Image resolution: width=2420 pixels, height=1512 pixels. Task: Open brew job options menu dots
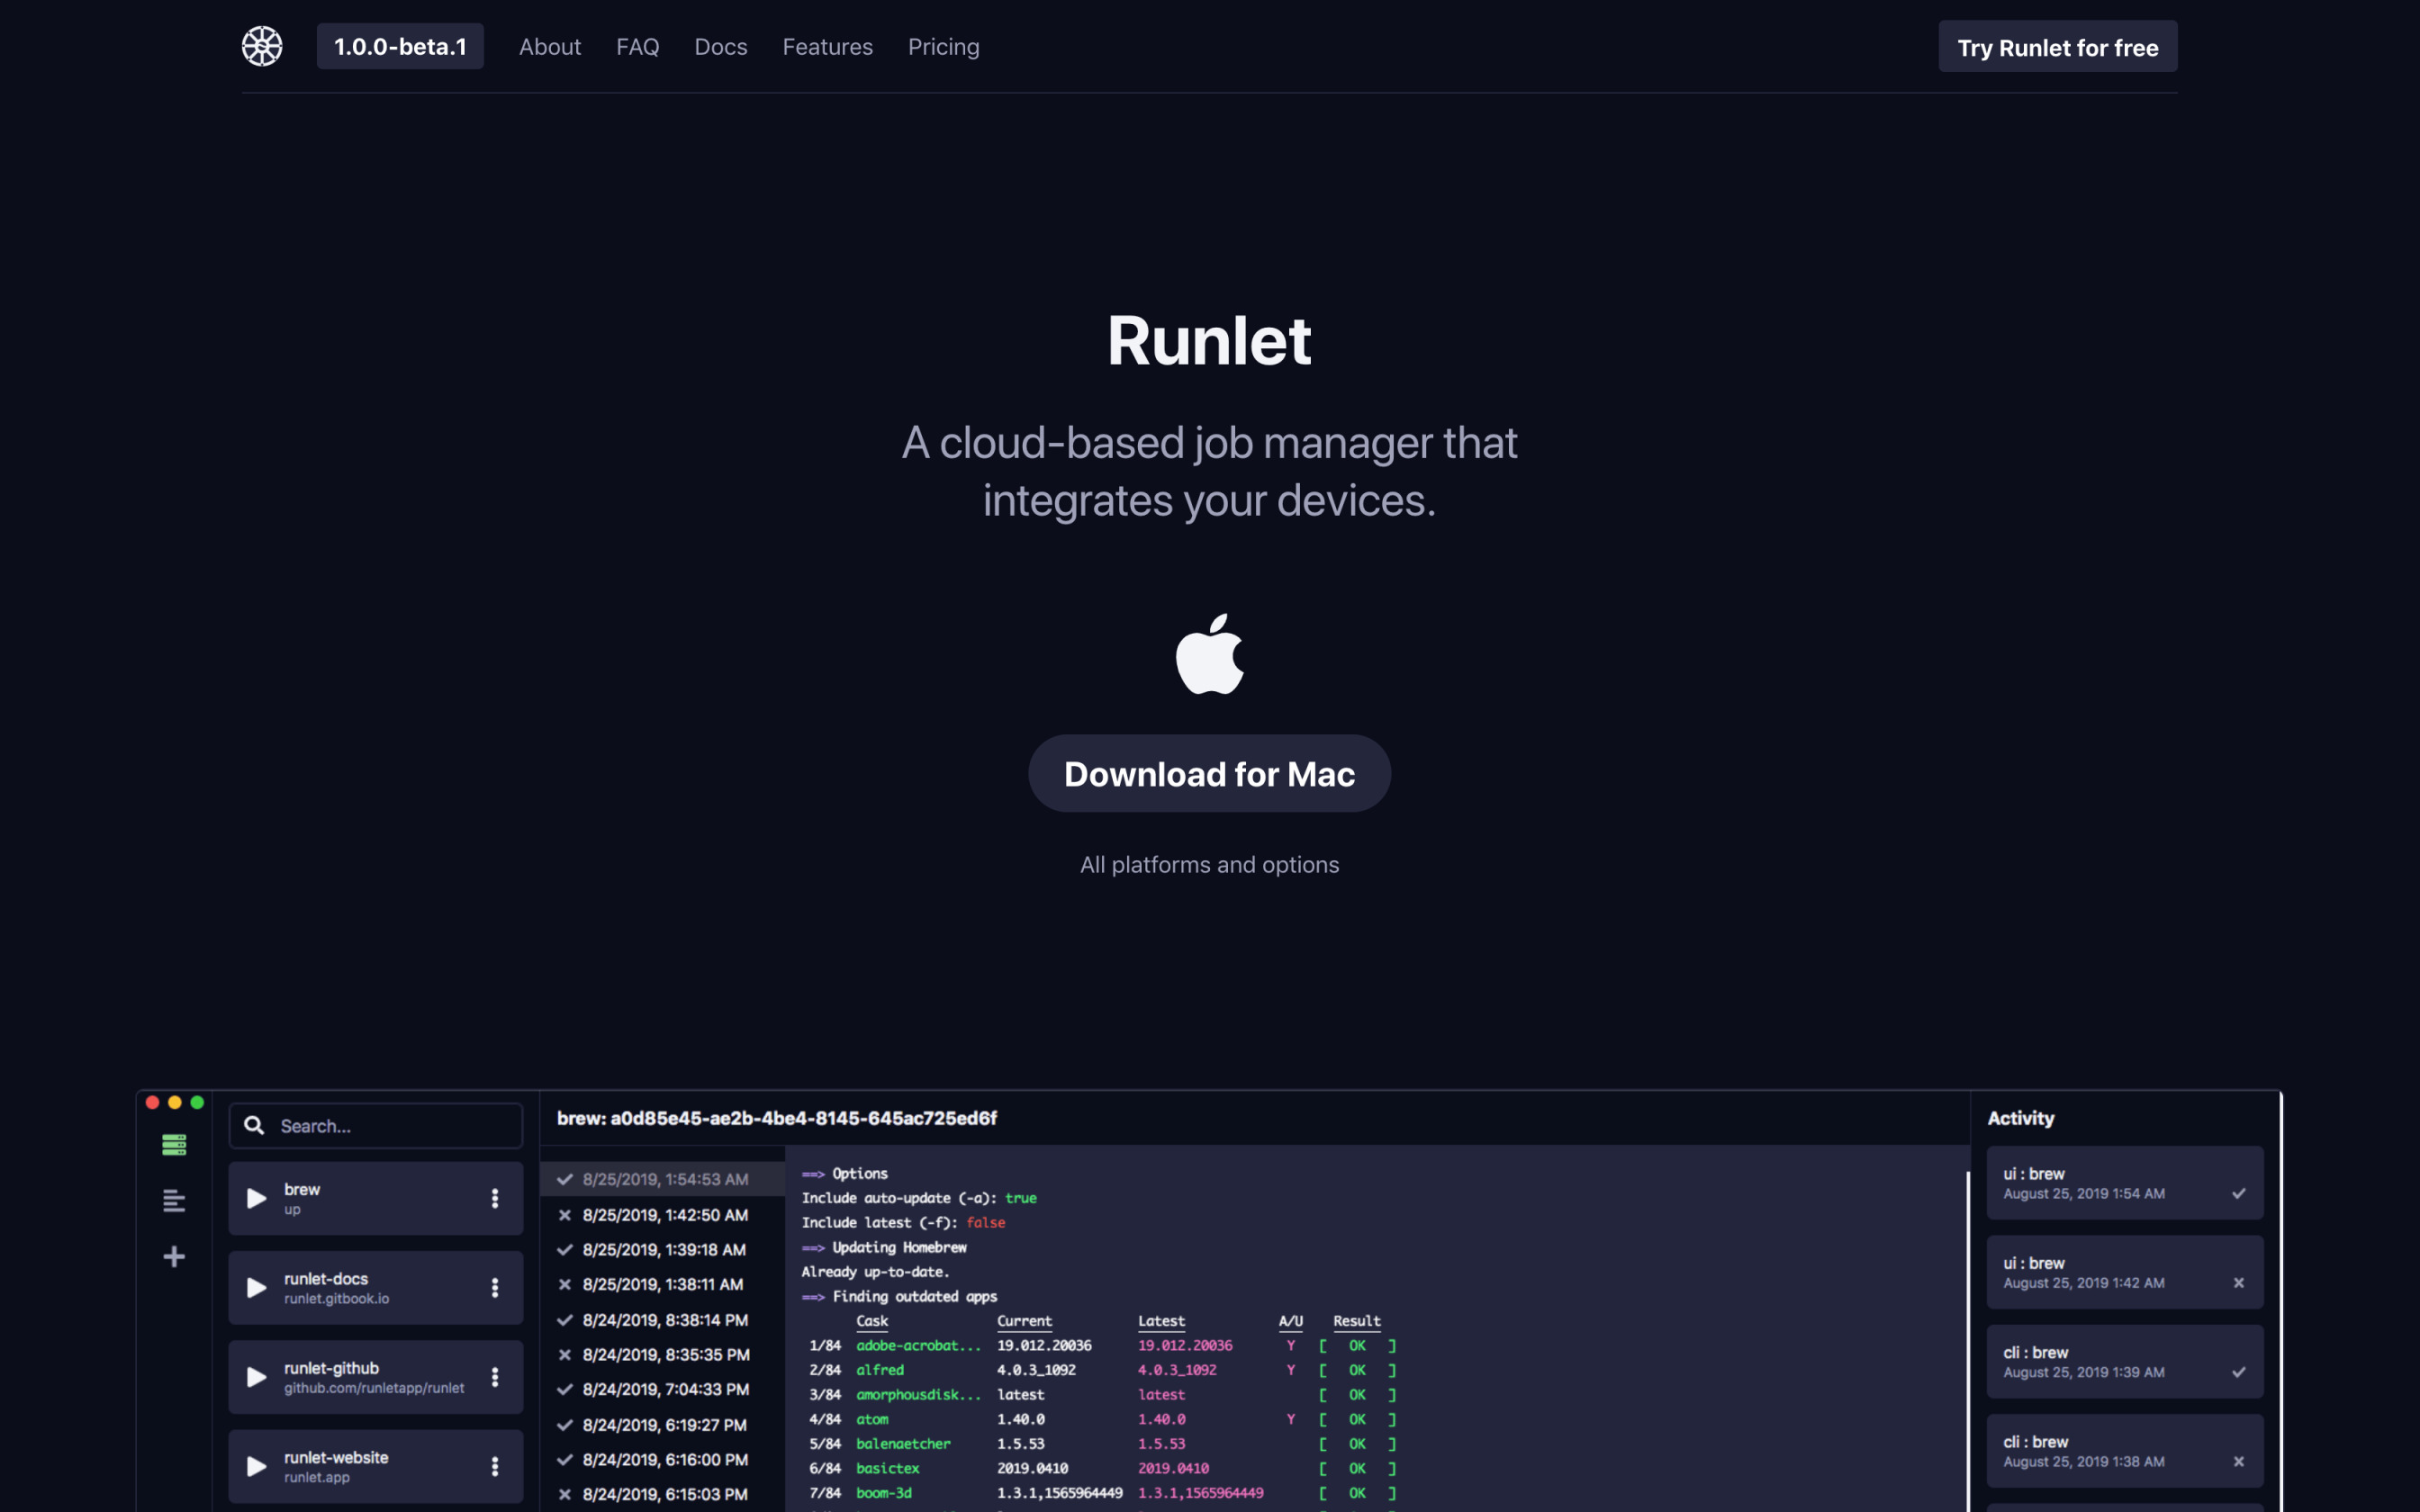click(x=494, y=1198)
